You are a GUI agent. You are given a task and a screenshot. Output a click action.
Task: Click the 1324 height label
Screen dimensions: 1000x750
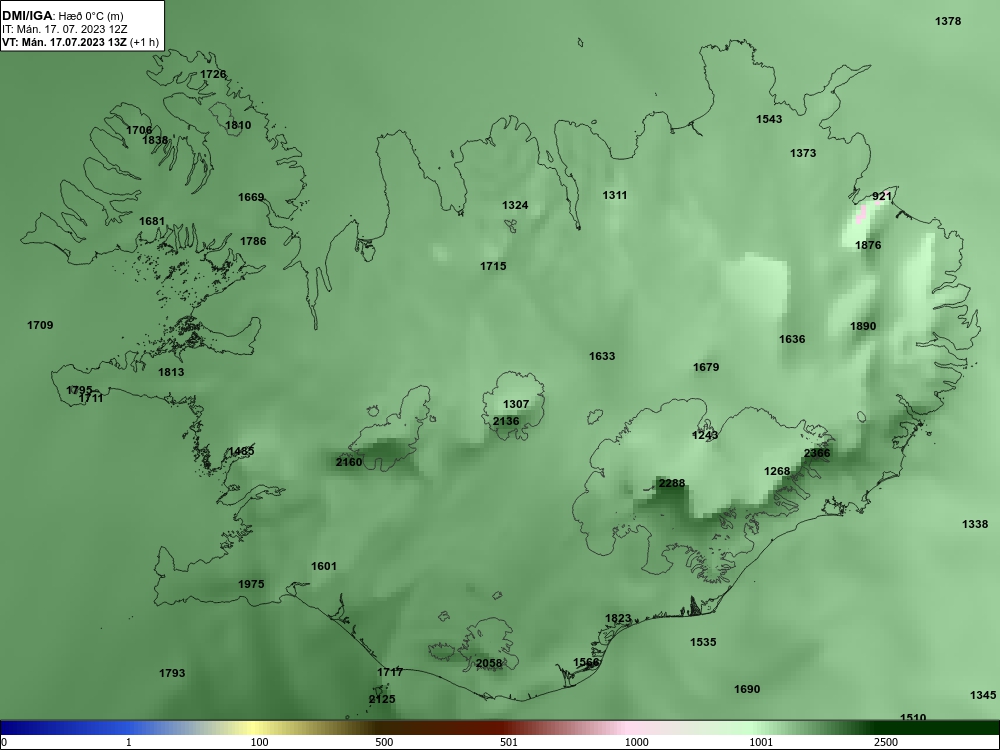515,205
